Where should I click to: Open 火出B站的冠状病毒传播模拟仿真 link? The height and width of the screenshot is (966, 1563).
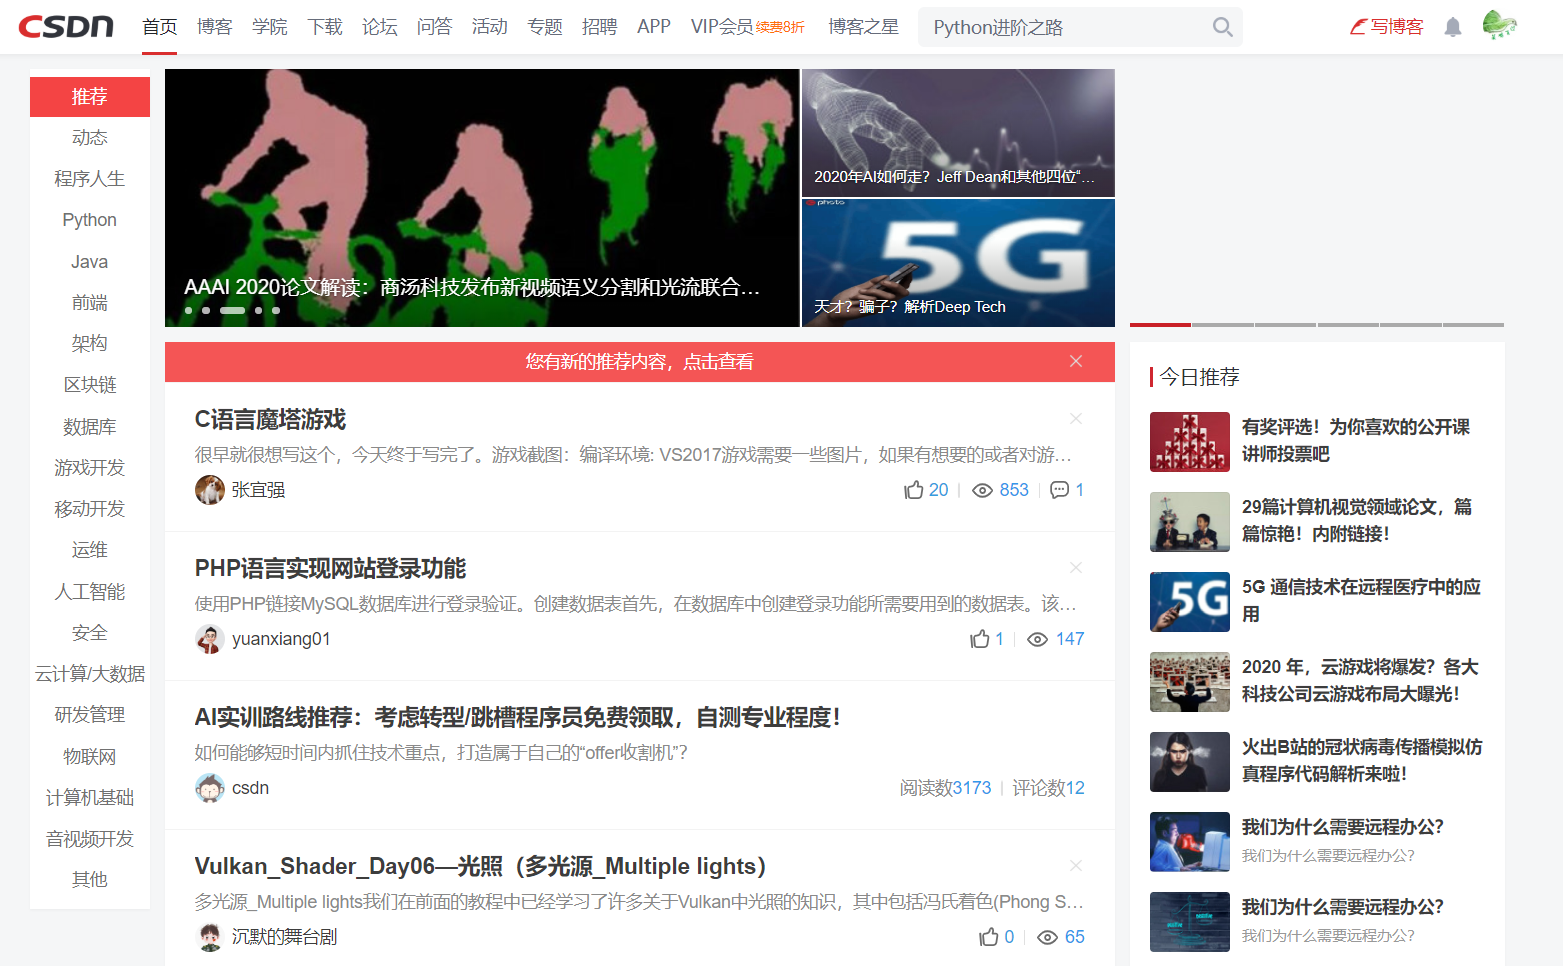point(1362,760)
